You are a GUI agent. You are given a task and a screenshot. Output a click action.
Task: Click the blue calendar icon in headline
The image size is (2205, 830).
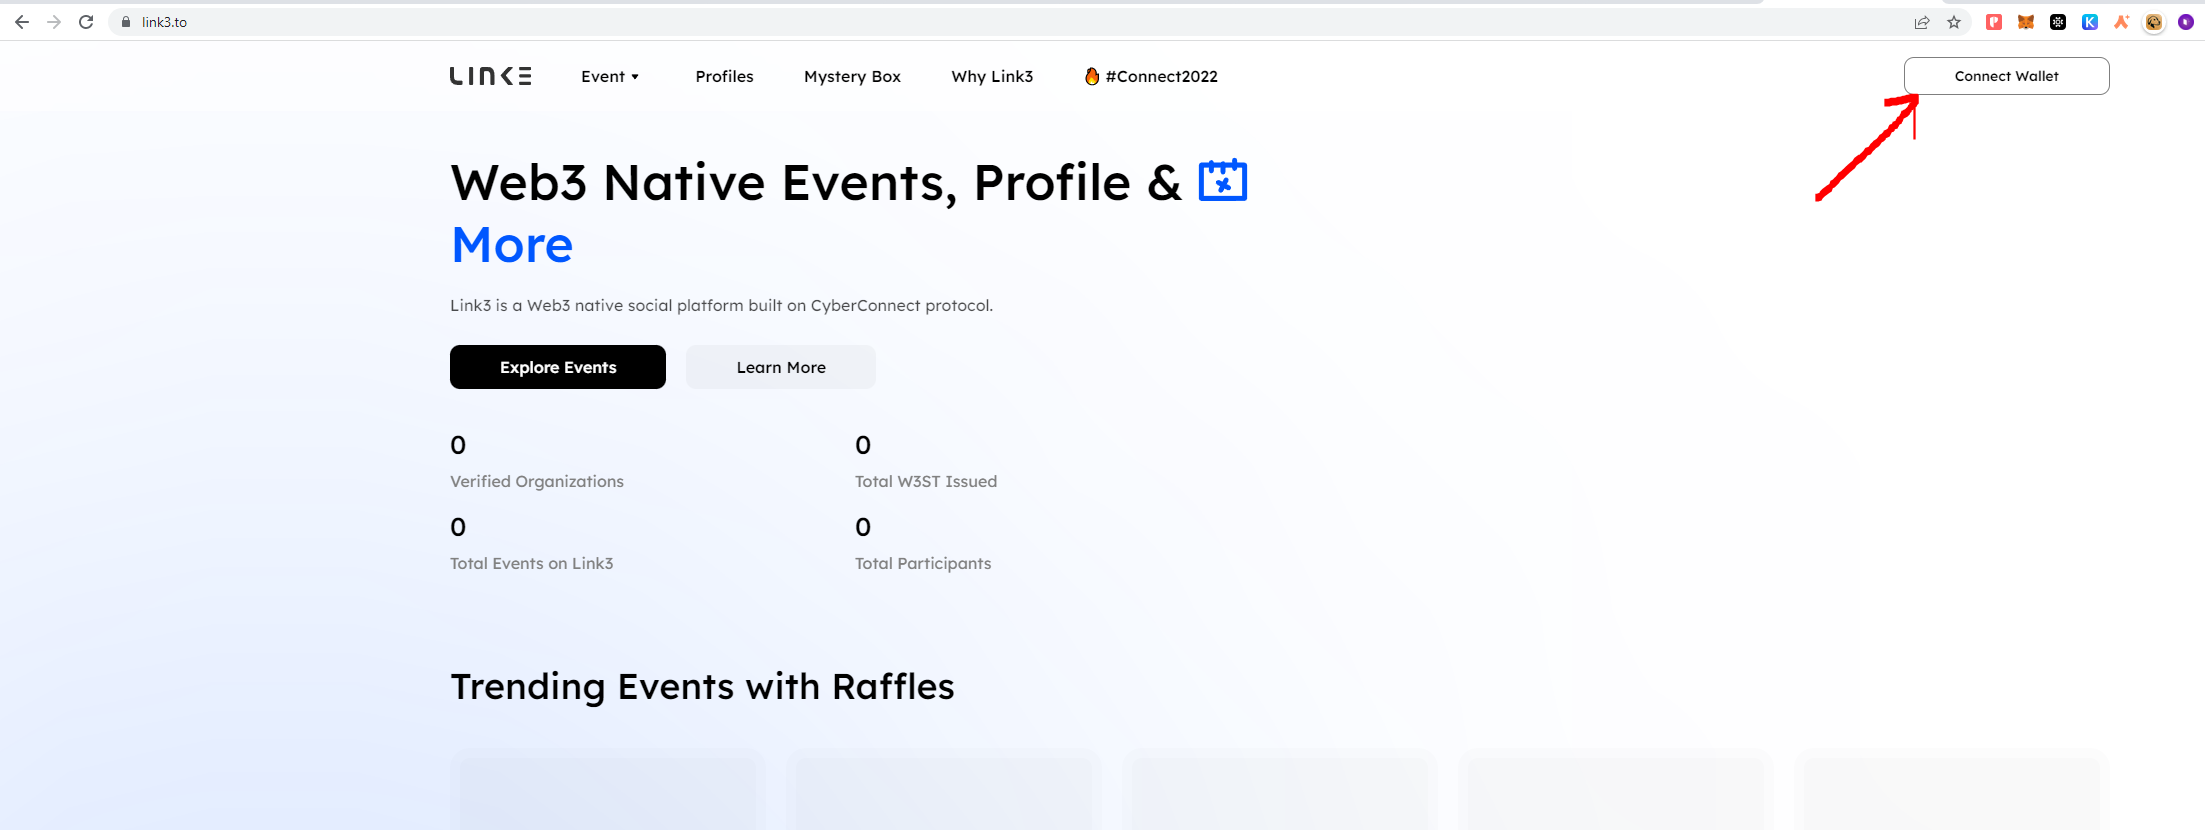[1222, 180]
